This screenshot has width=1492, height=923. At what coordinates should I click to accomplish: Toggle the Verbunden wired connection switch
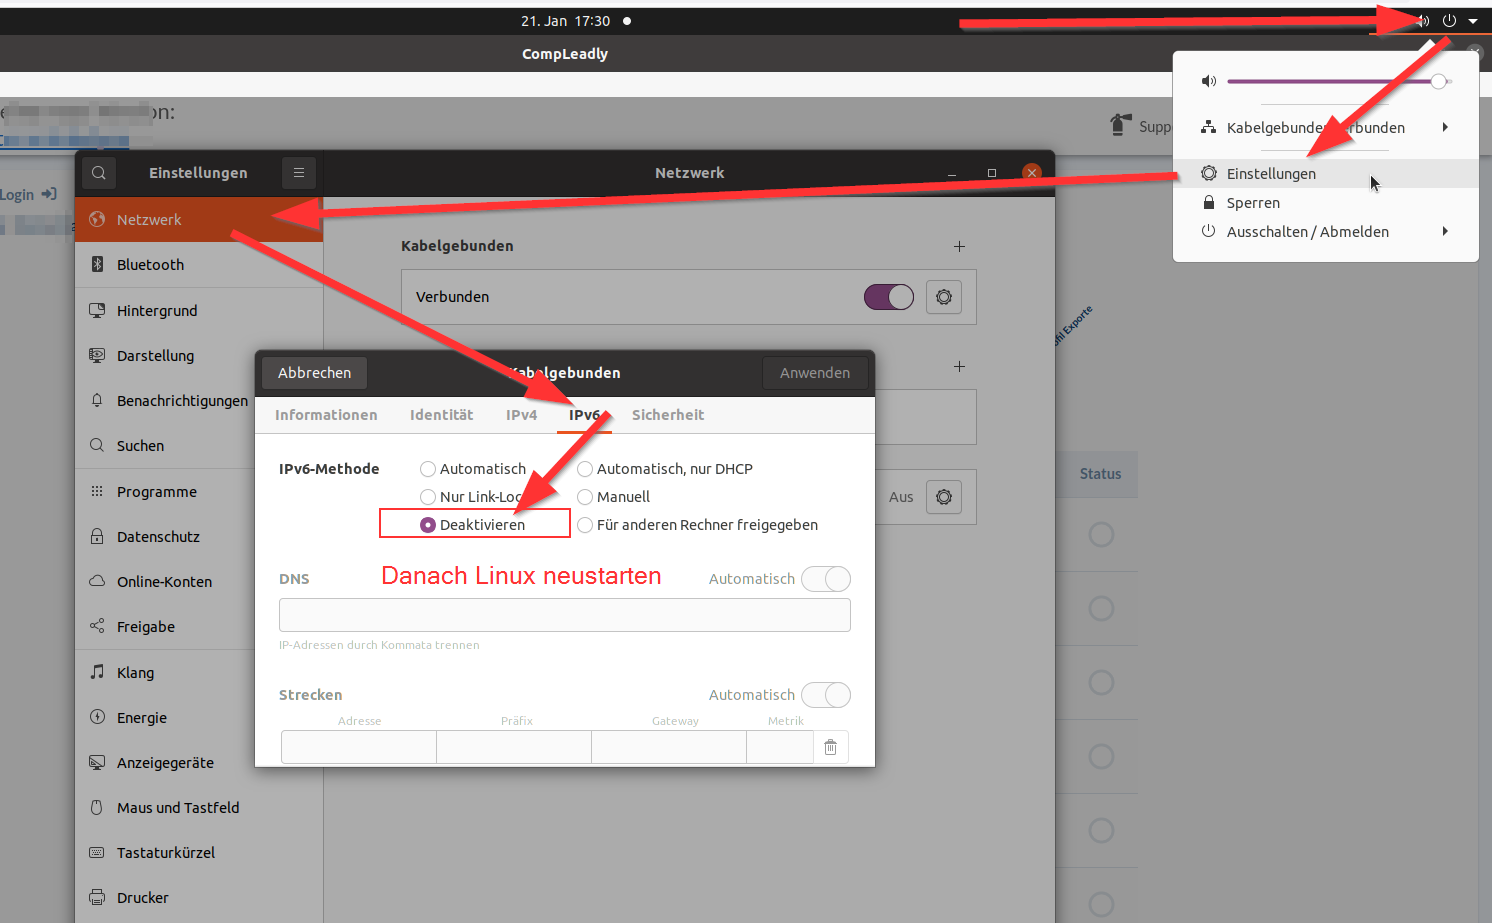point(888,297)
